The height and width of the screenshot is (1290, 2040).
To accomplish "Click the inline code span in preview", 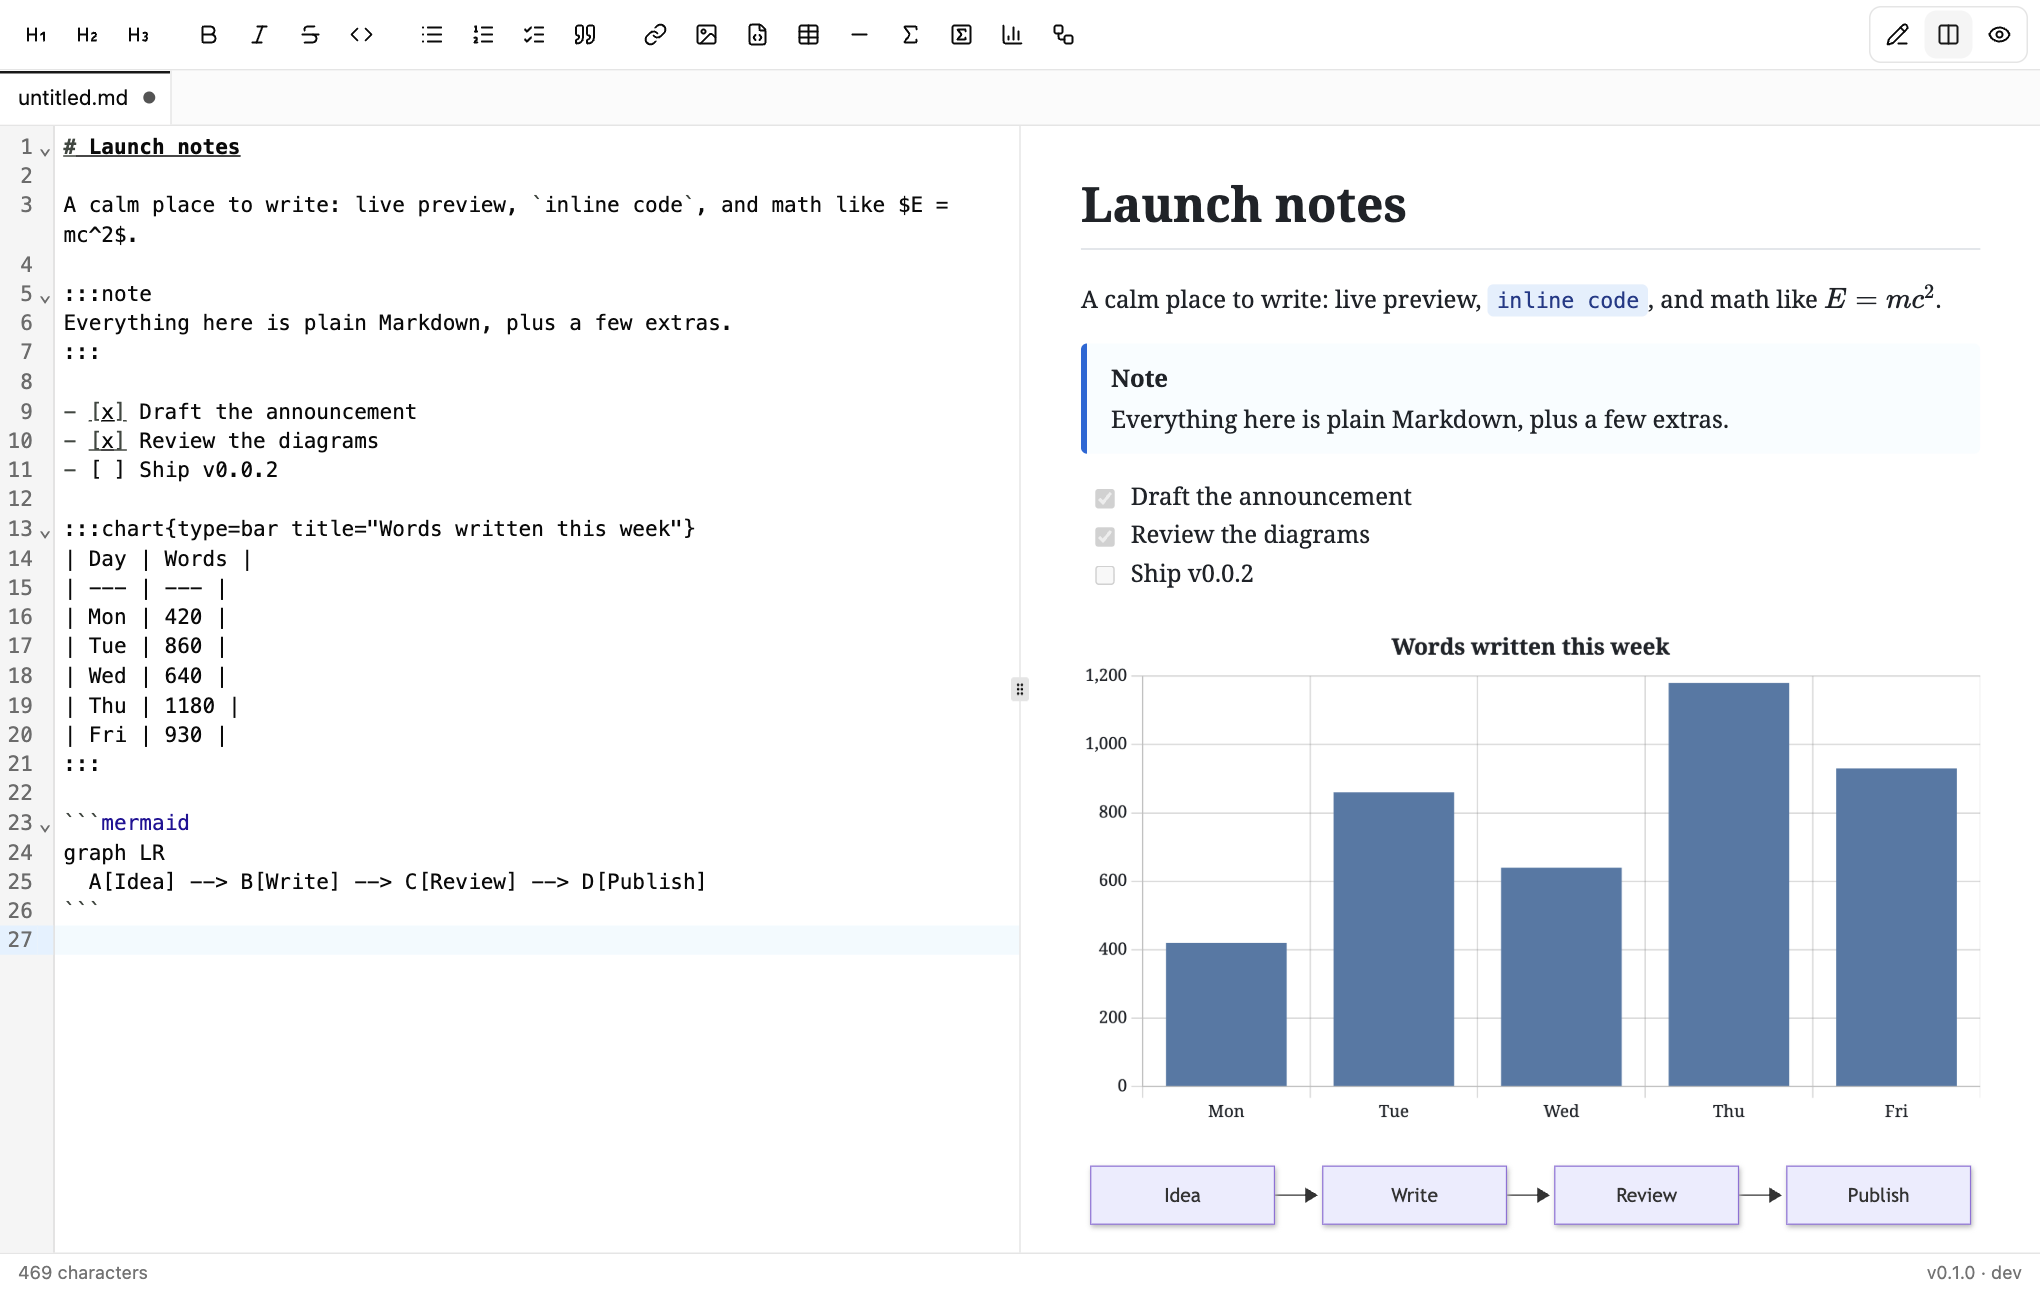I will [1567, 300].
